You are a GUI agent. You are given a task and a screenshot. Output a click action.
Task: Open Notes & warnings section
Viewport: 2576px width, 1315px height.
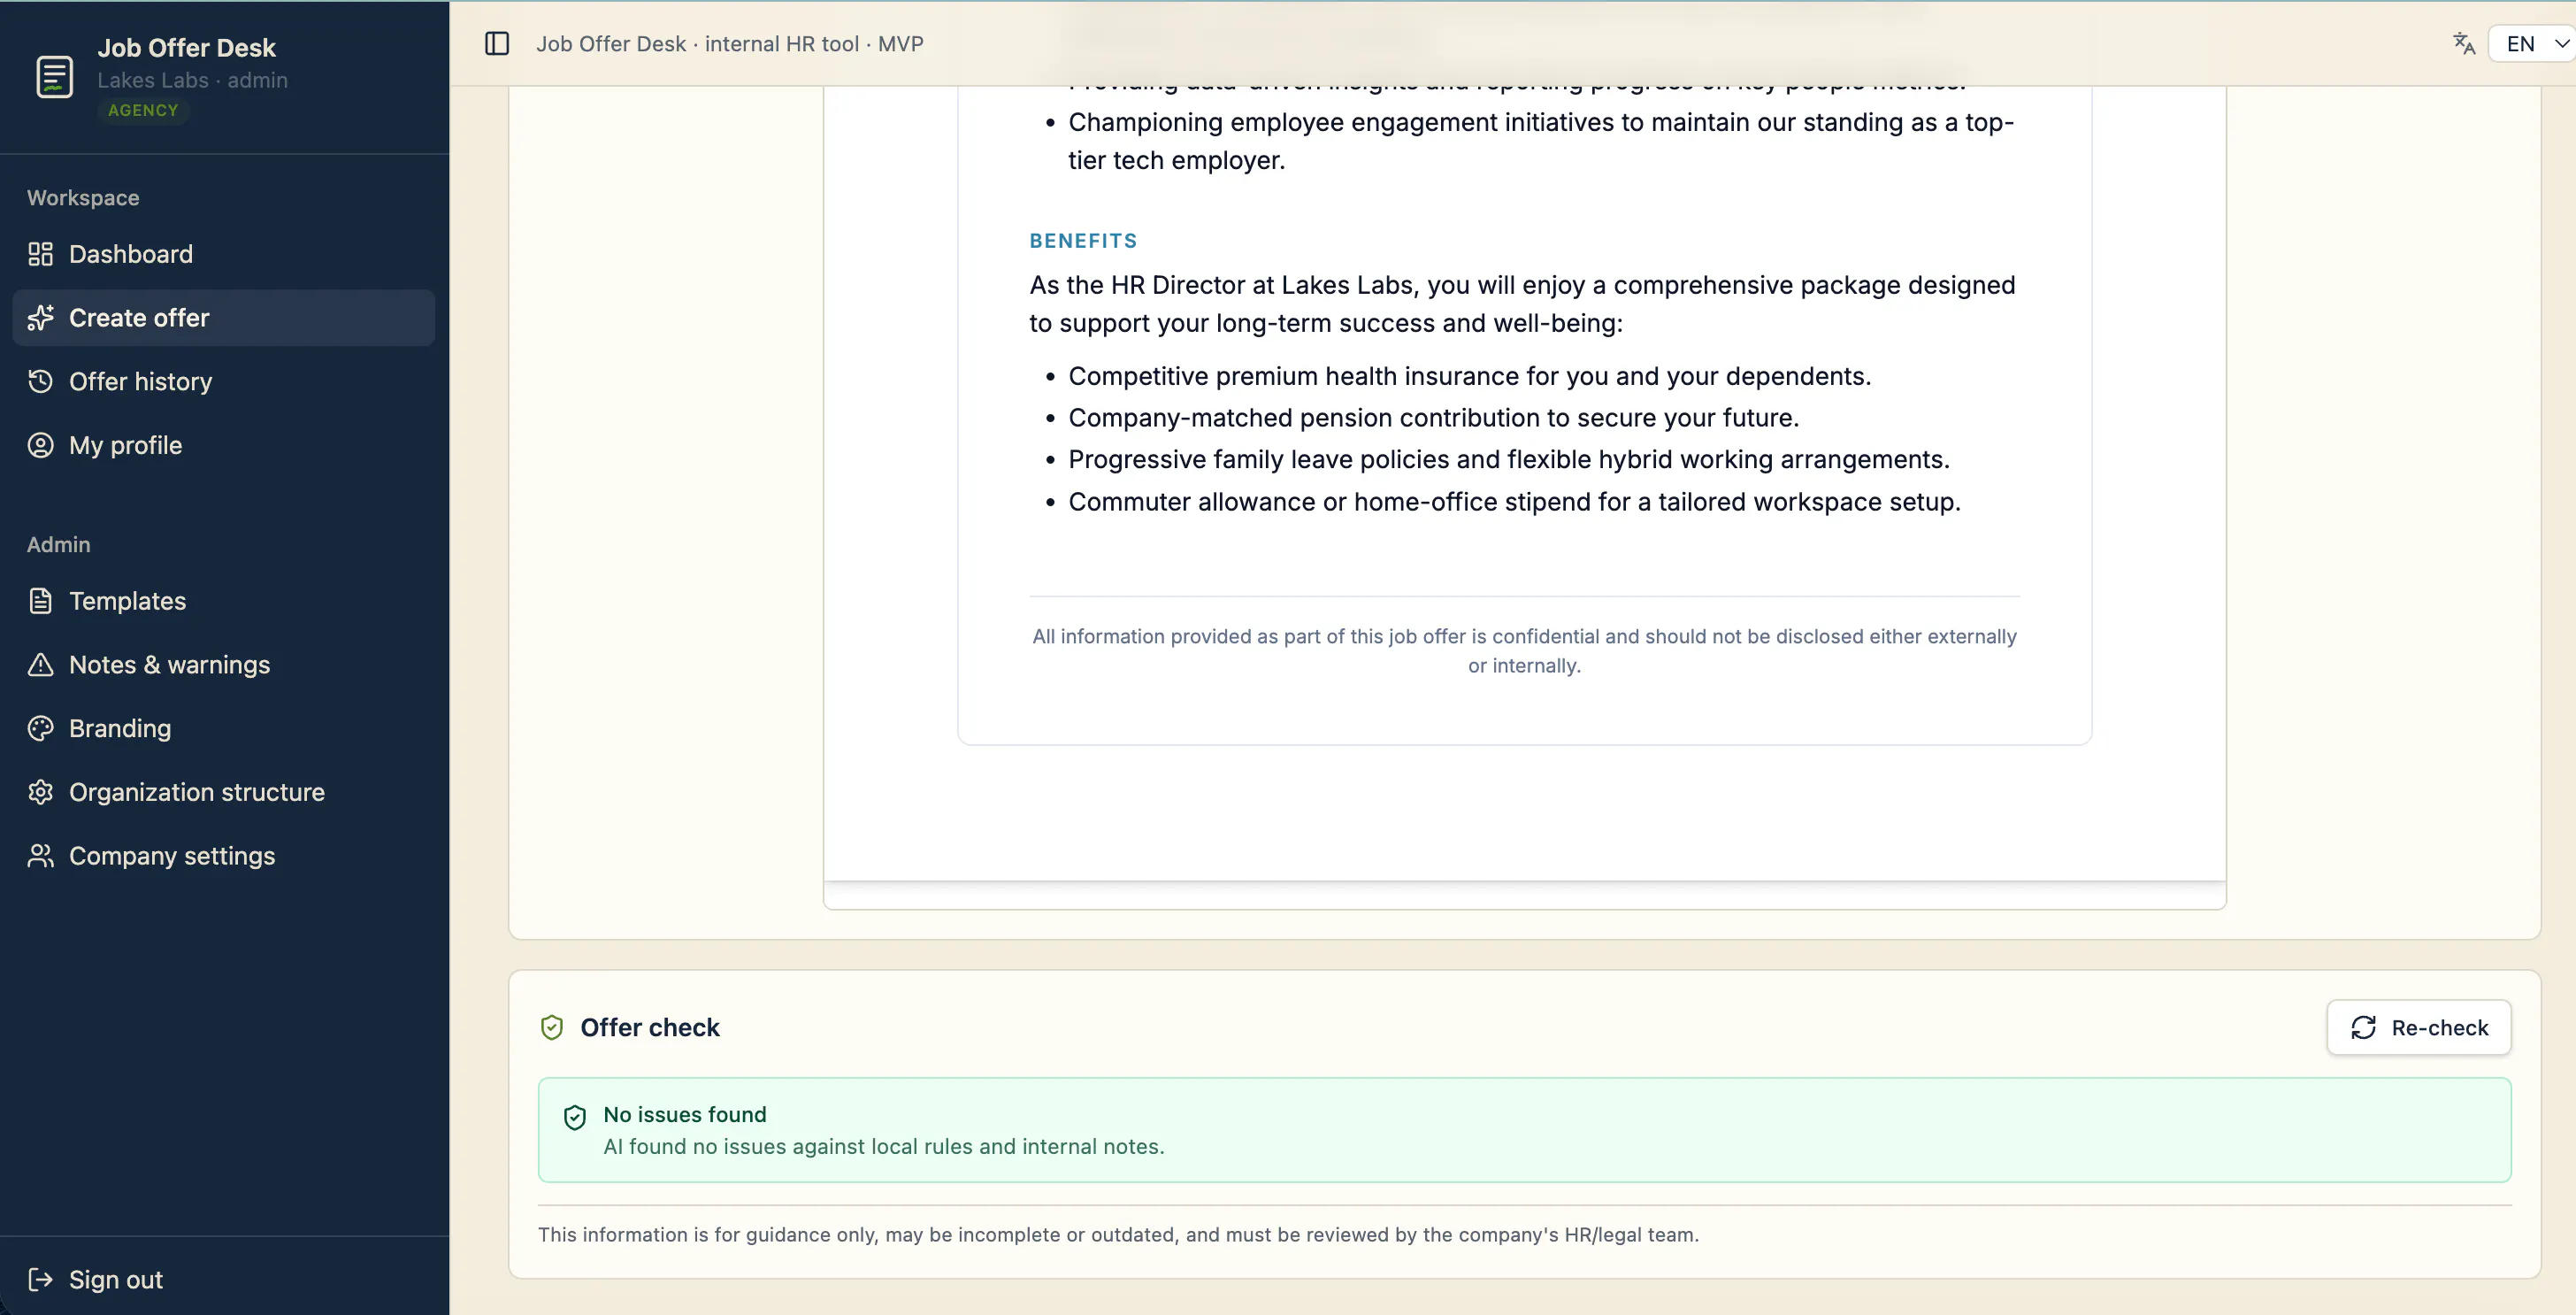224,665
